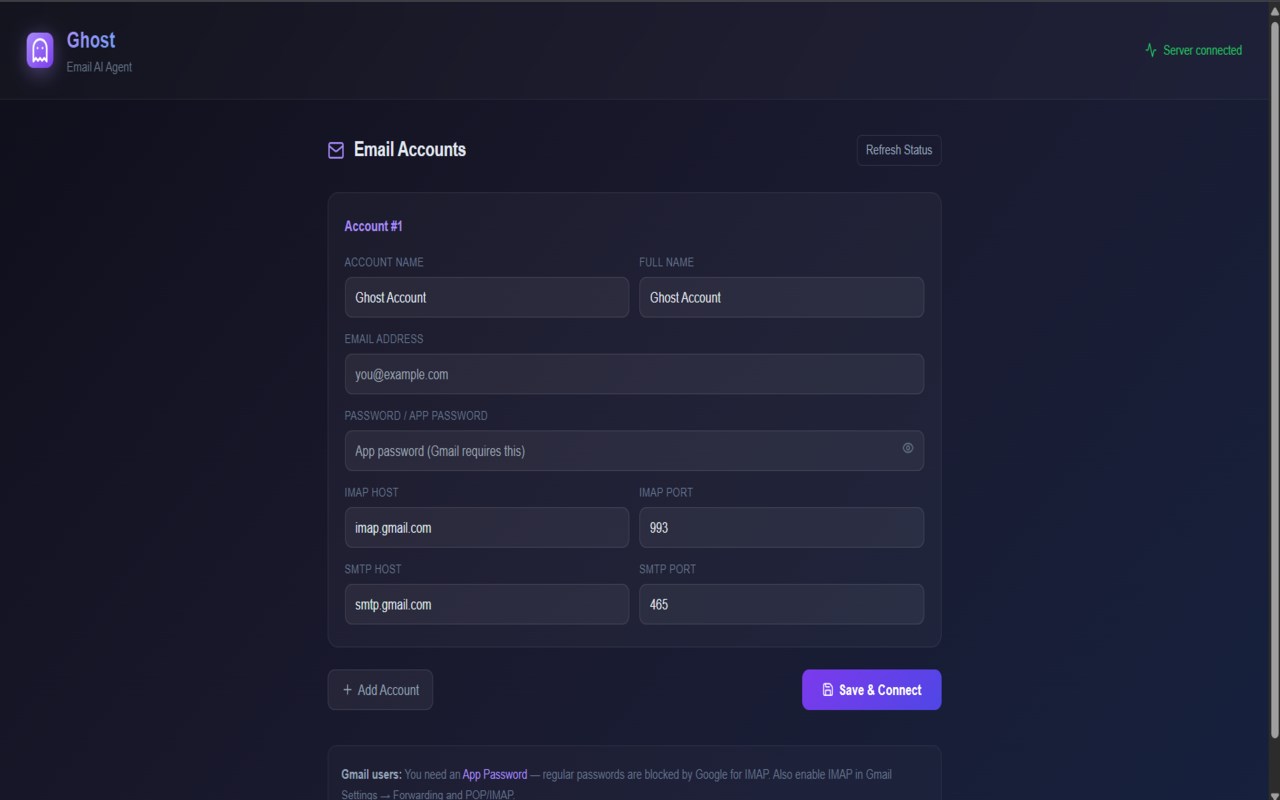Click the Ghost app logo icon
The height and width of the screenshot is (800, 1280).
click(40, 50)
